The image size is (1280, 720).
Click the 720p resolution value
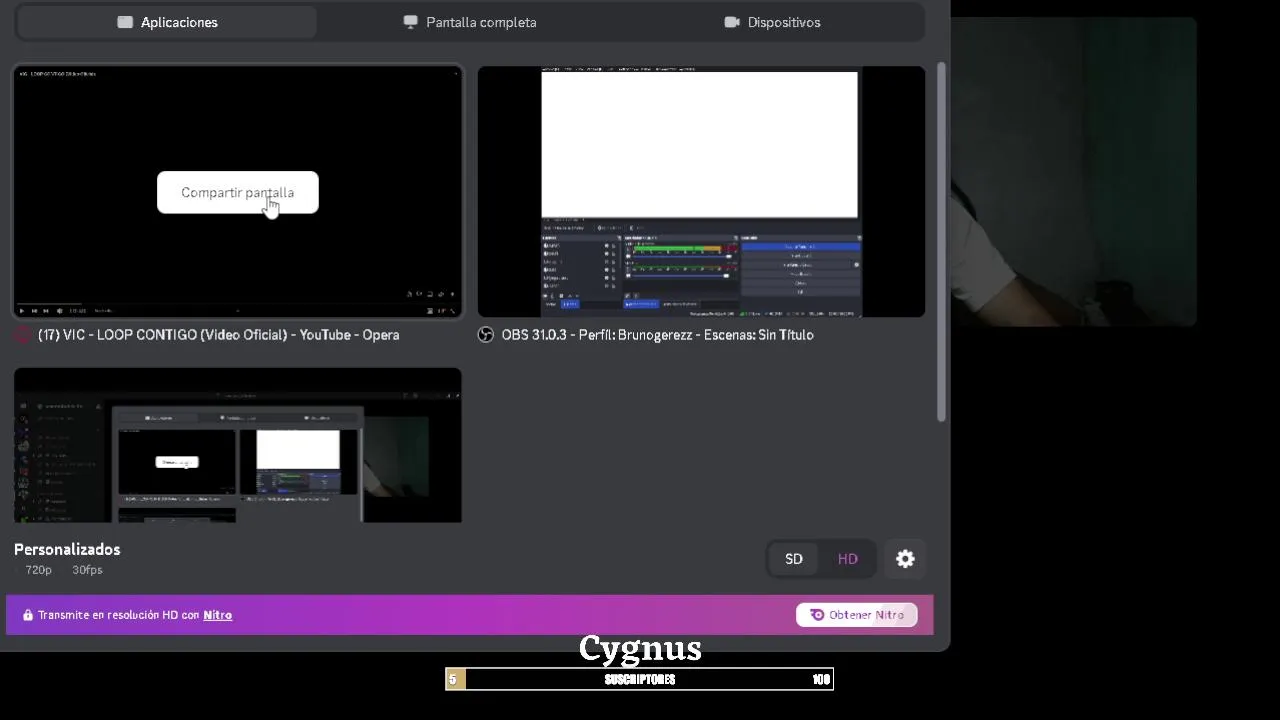click(39, 570)
